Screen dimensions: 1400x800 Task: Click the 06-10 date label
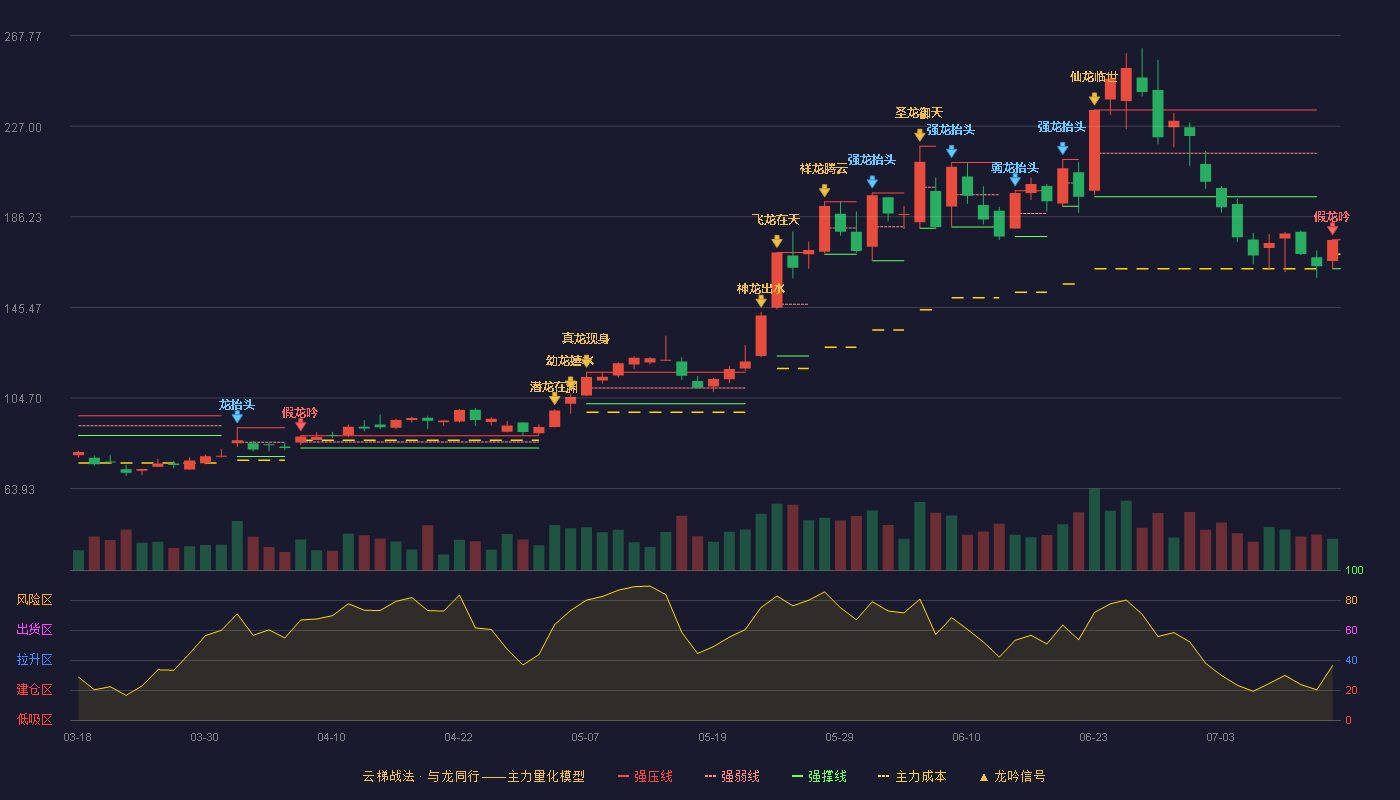point(966,737)
